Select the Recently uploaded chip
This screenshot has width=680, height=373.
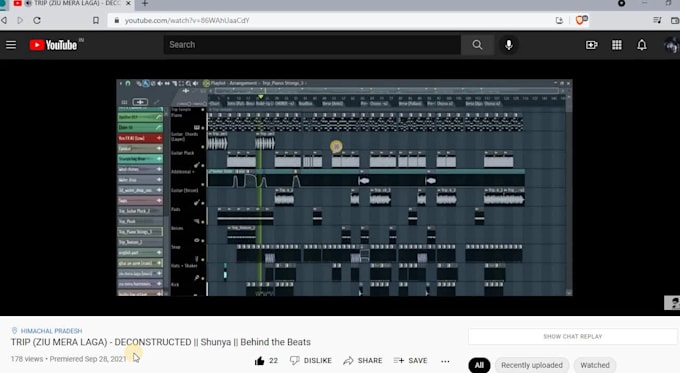[x=532, y=365]
